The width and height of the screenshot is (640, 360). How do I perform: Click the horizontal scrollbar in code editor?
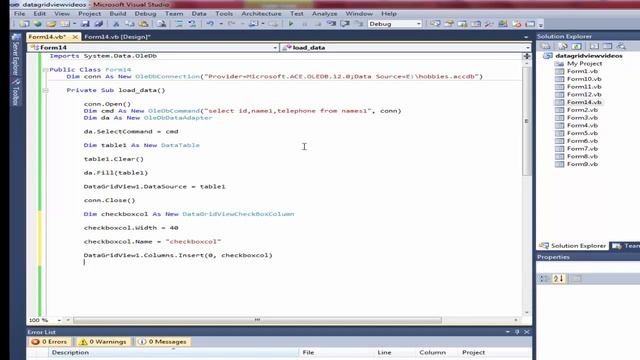pyautogui.click(x=257, y=320)
